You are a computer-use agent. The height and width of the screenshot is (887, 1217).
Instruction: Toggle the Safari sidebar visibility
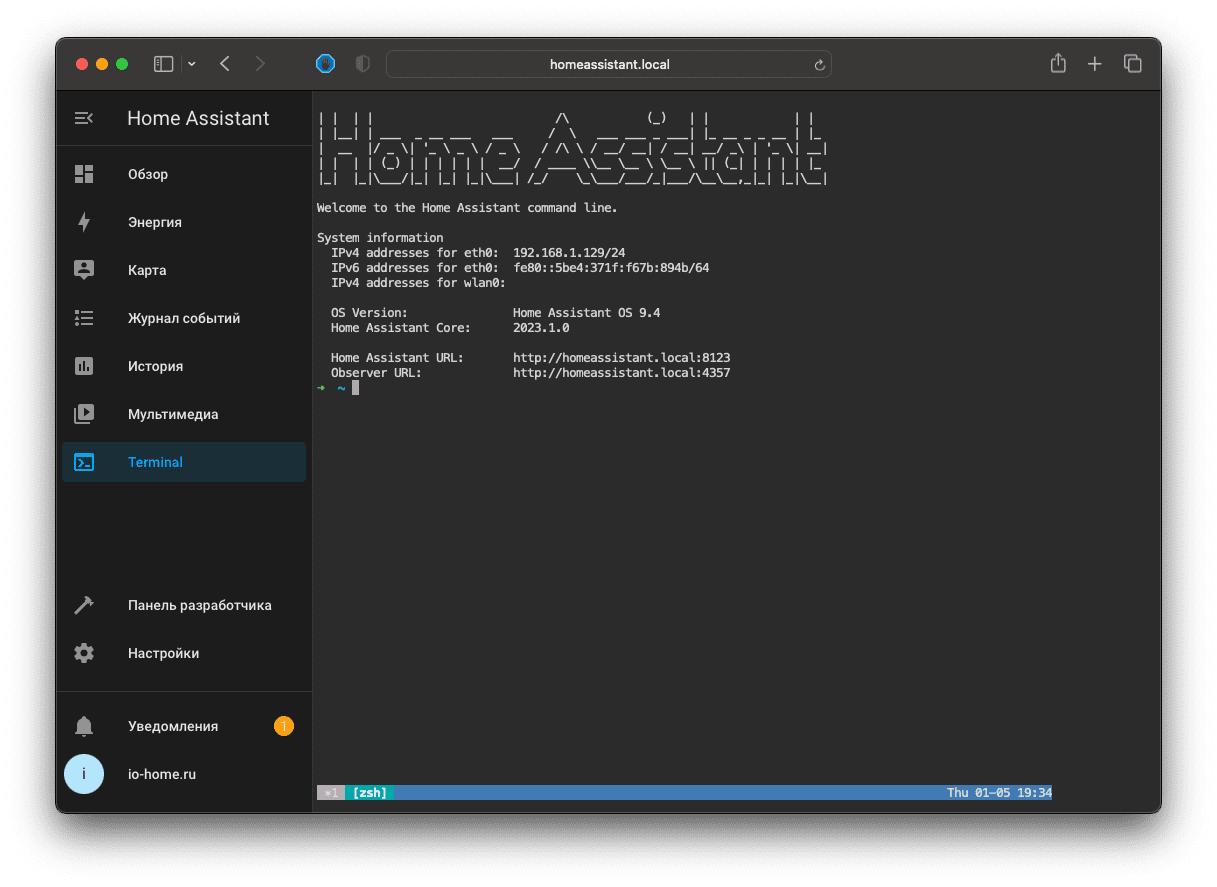[163, 63]
